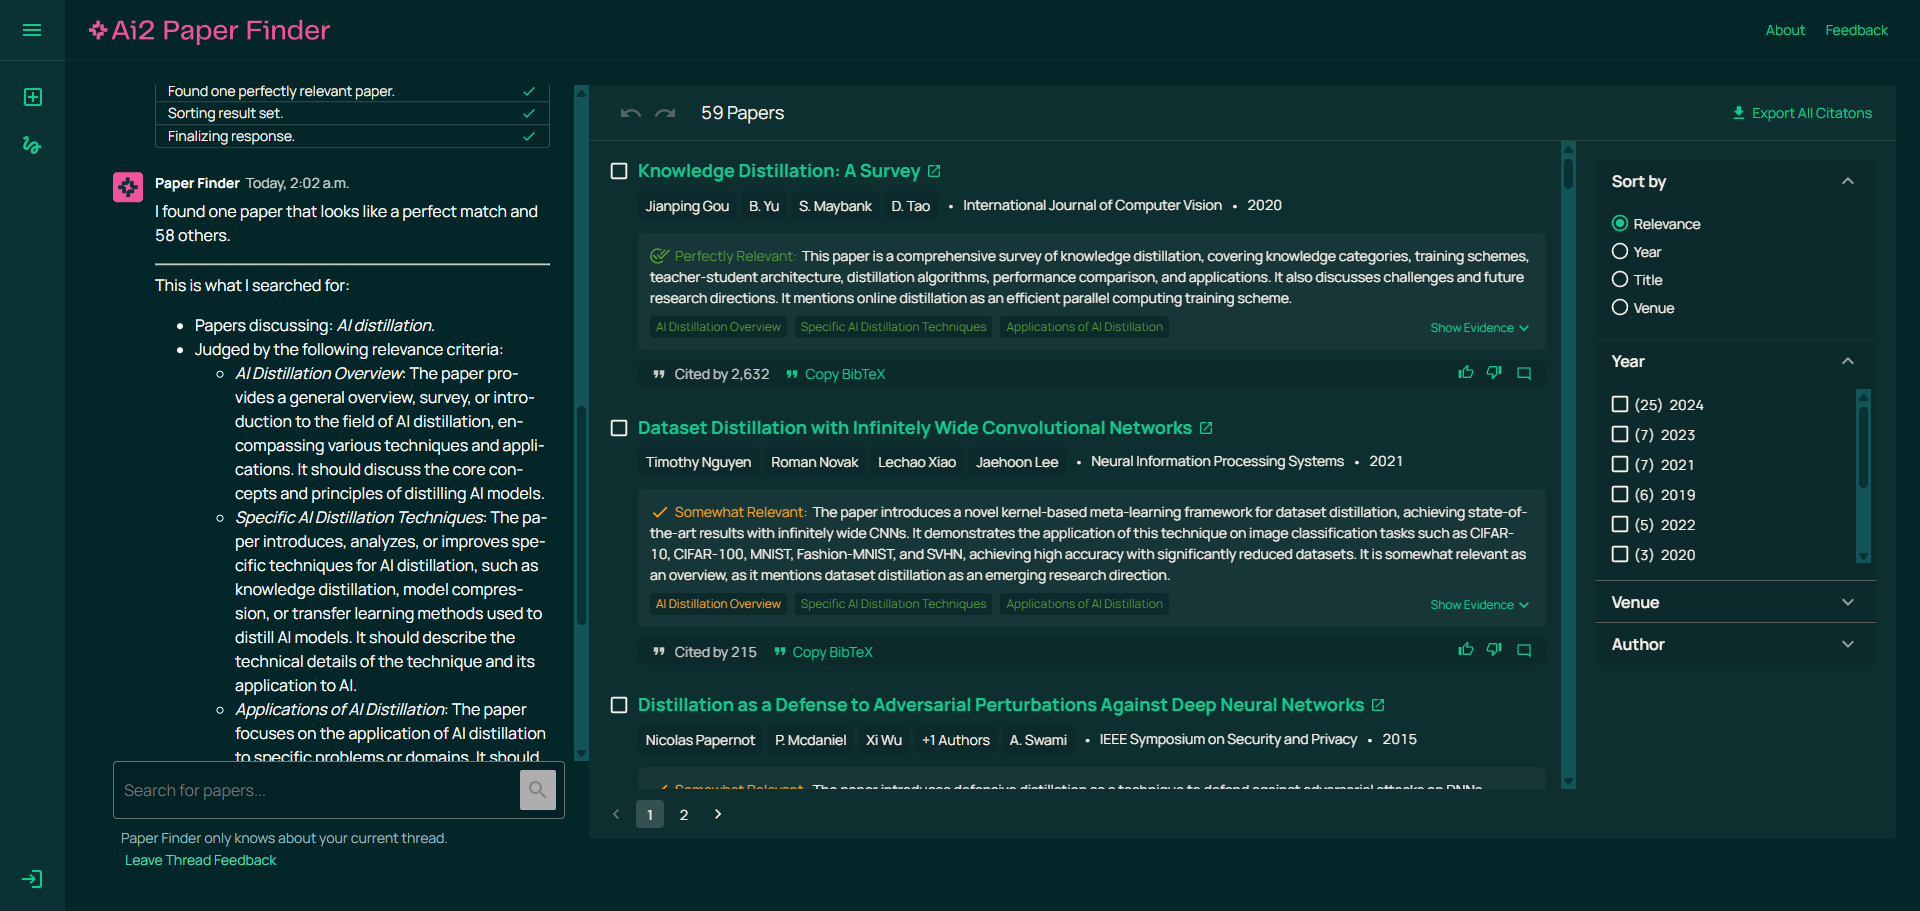Choose Sort by Year radio
Image resolution: width=1920 pixels, height=911 pixels.
point(1620,251)
